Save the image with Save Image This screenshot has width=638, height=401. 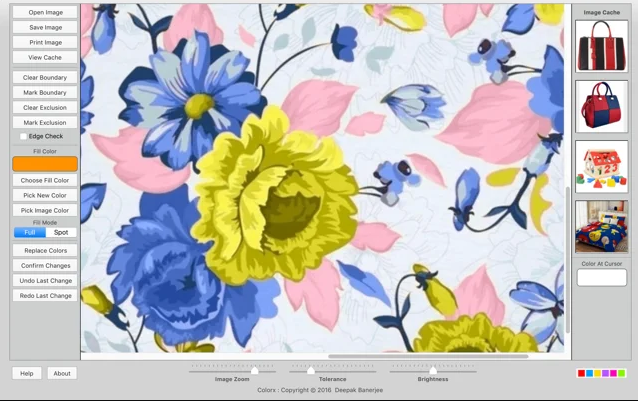coord(45,27)
